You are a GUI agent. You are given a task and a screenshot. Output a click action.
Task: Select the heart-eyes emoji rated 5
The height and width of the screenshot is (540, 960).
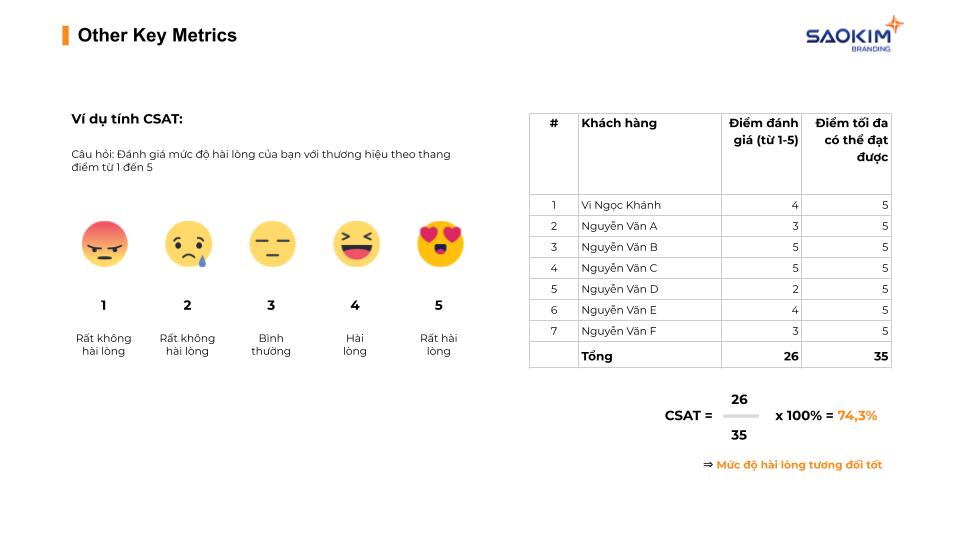tap(440, 244)
